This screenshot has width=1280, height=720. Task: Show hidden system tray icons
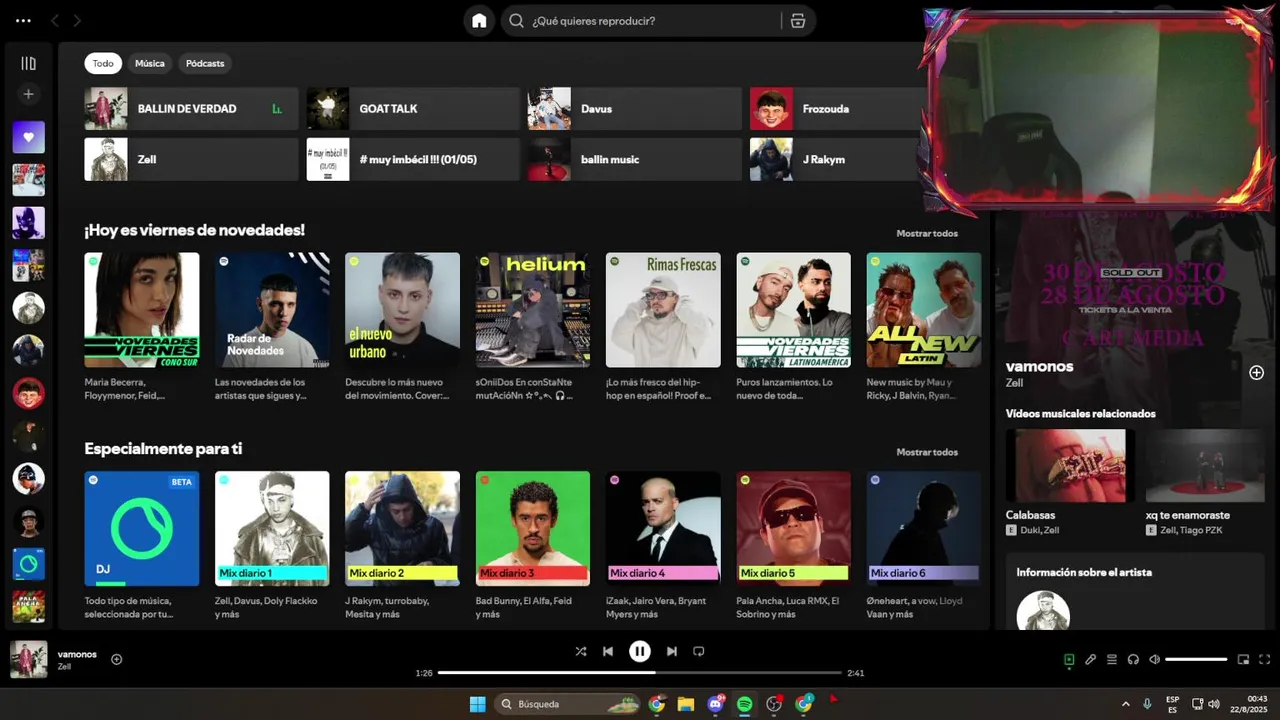1126,704
